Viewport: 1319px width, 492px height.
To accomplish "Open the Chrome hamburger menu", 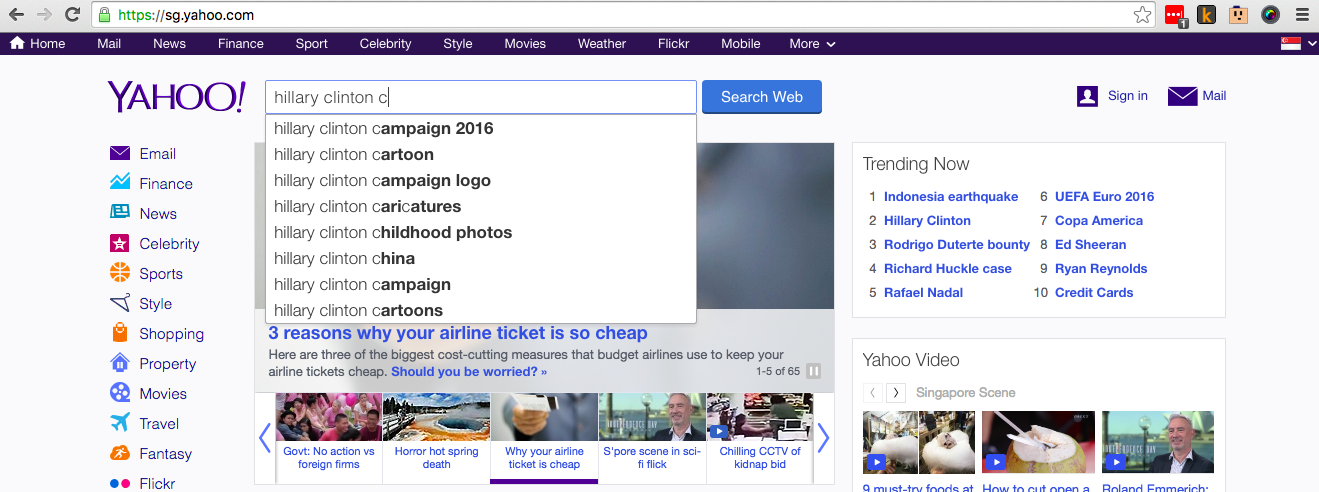I will click(x=1301, y=15).
